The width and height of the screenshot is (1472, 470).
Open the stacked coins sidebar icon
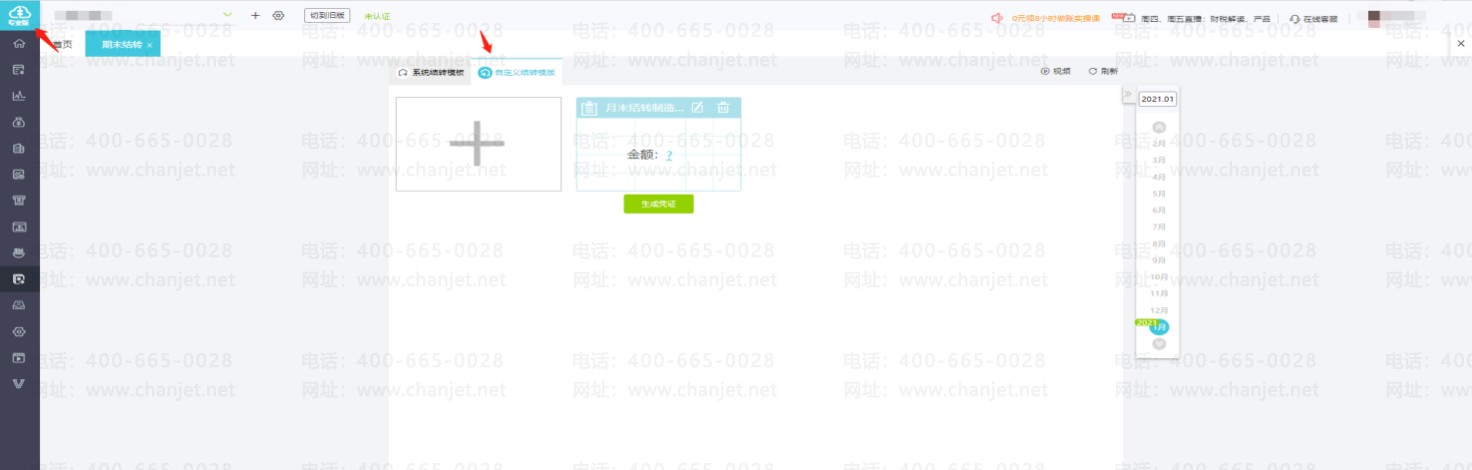19,253
